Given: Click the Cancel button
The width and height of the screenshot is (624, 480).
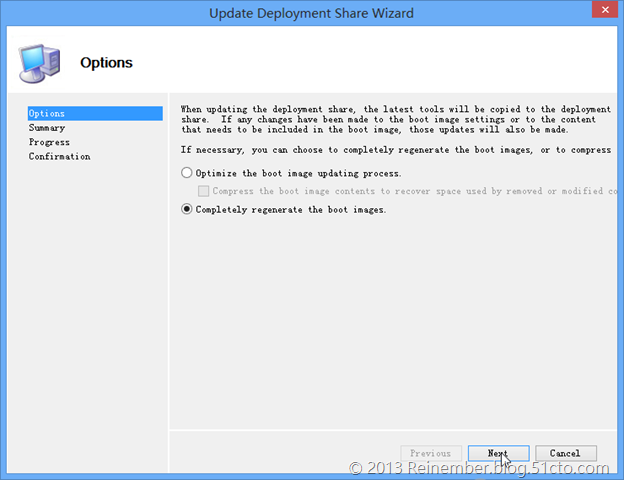Looking at the screenshot, I should click(x=566, y=453).
